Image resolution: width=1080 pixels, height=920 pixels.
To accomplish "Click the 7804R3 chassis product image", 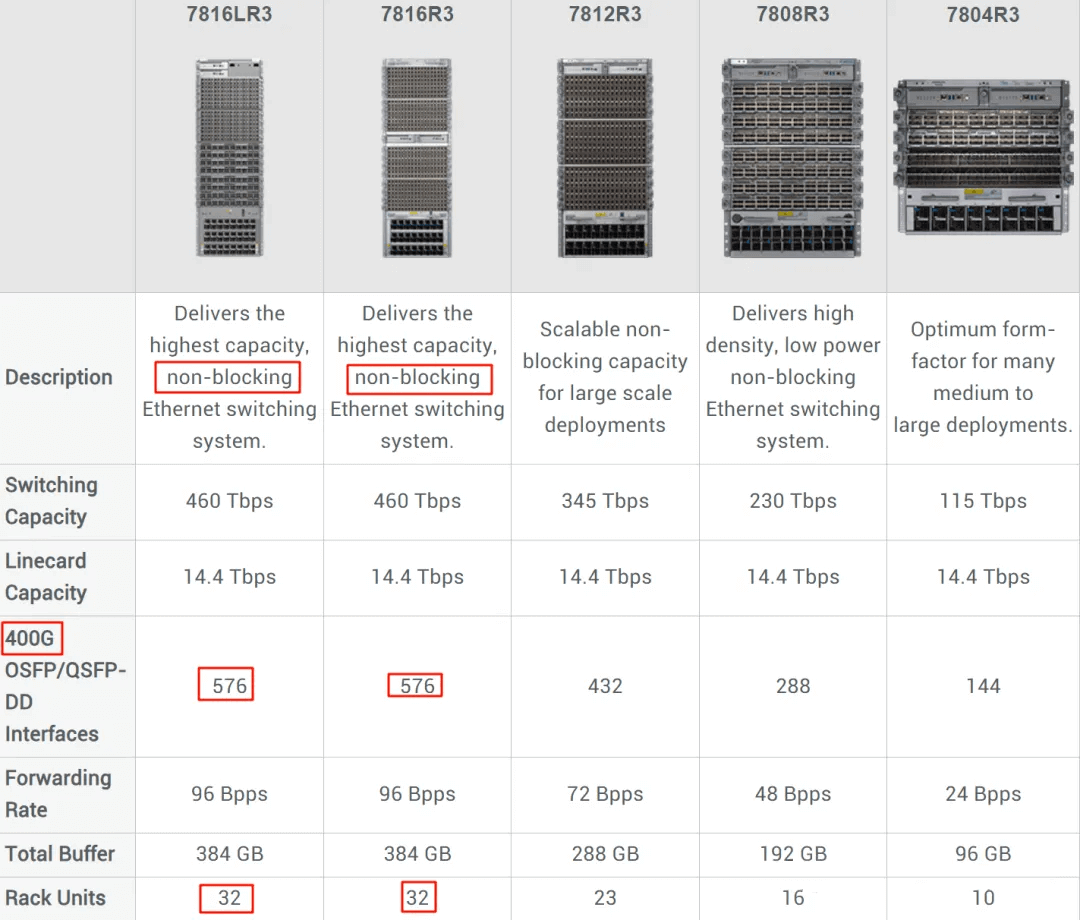I will pos(983,157).
